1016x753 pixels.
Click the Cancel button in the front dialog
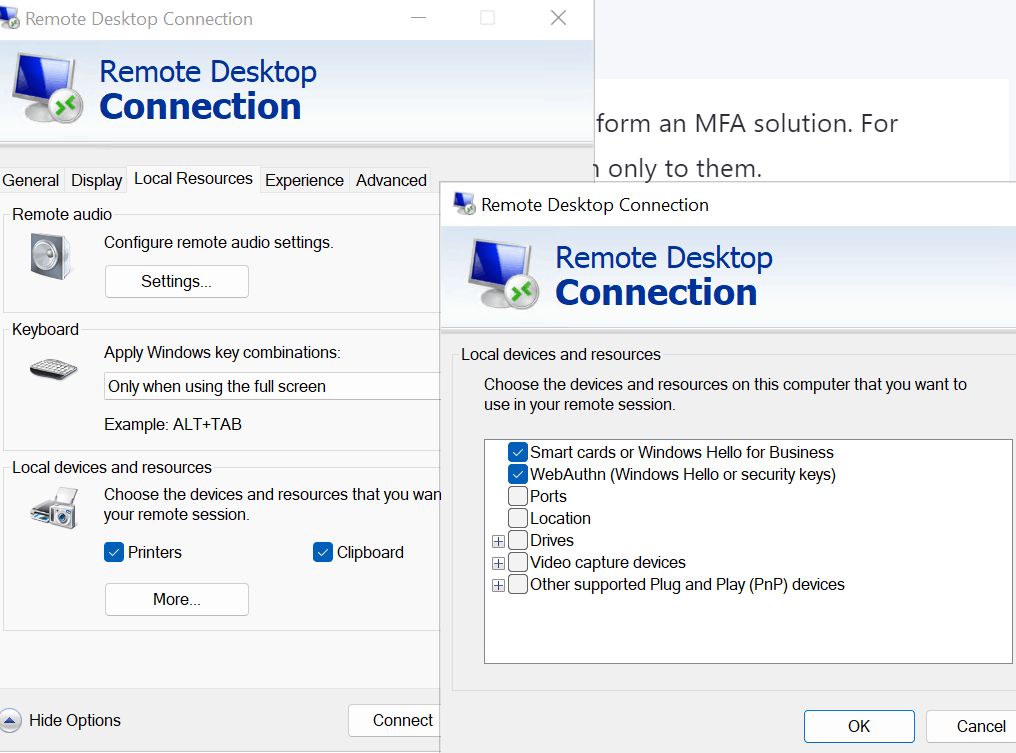pos(971,726)
